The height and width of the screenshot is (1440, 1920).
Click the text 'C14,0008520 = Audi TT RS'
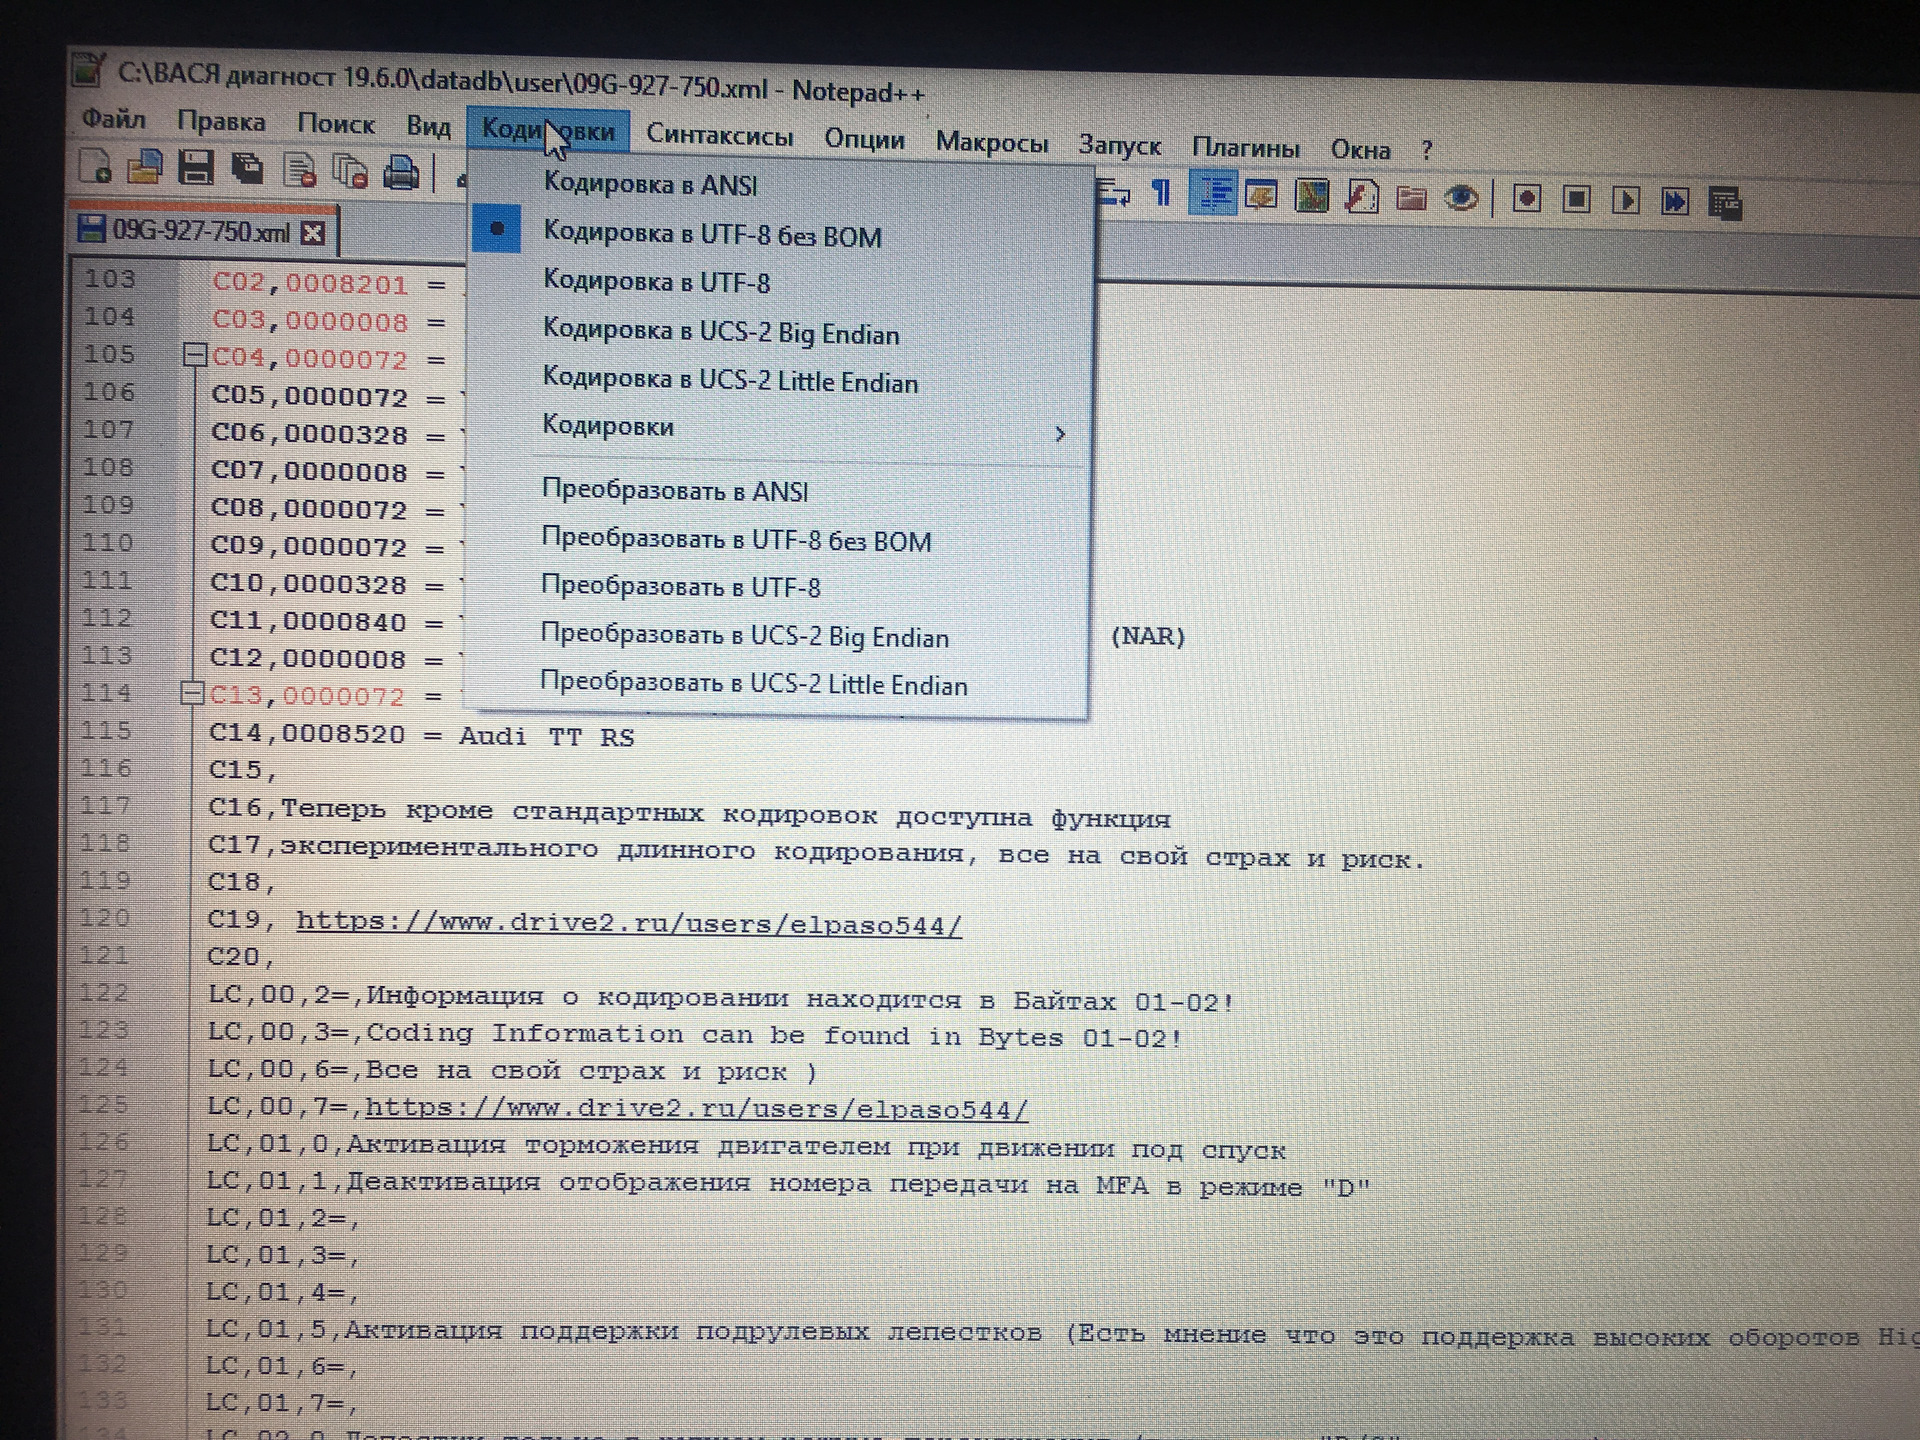pyautogui.click(x=421, y=736)
